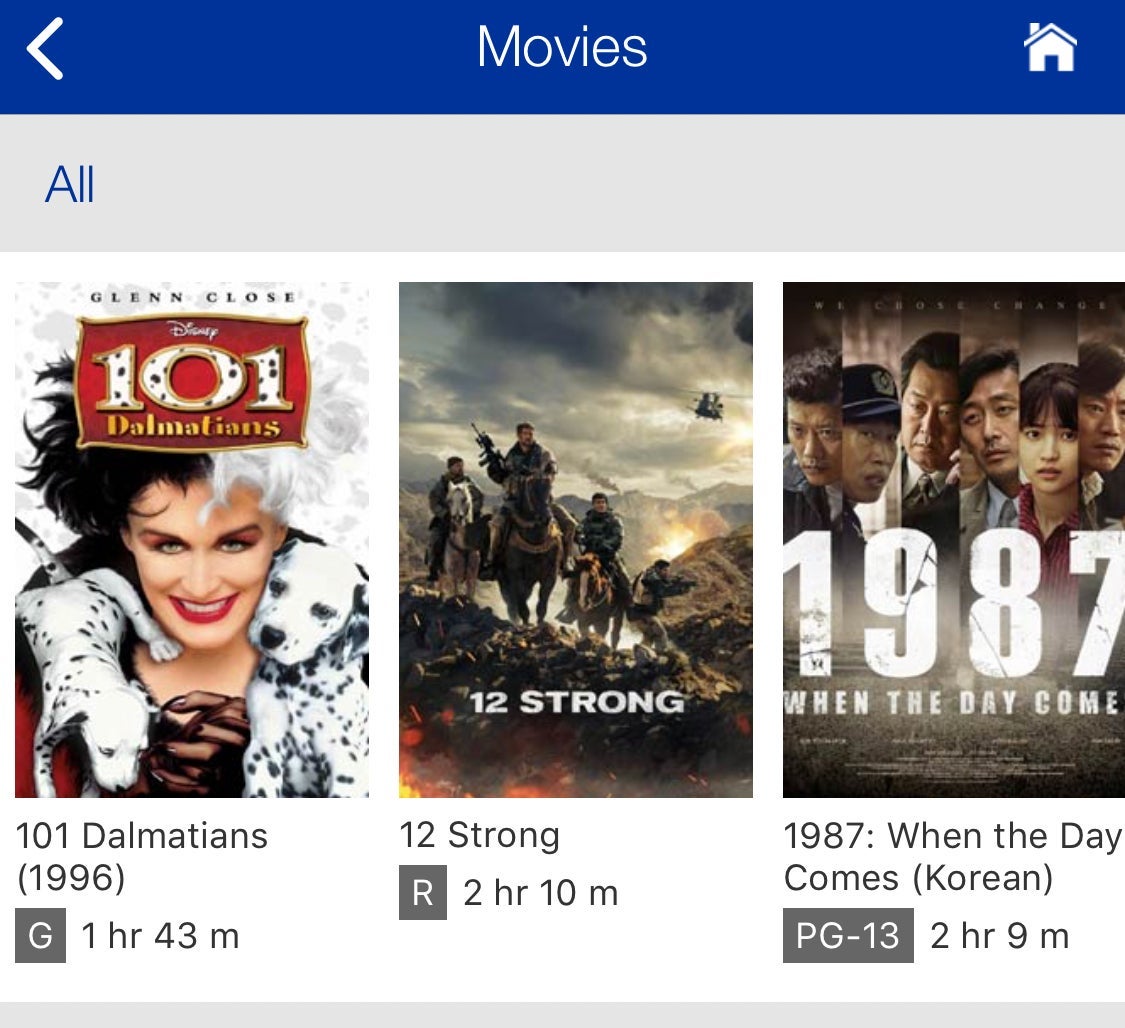The image size is (1125, 1028).
Task: Go back using the back arrow
Action: (46, 48)
